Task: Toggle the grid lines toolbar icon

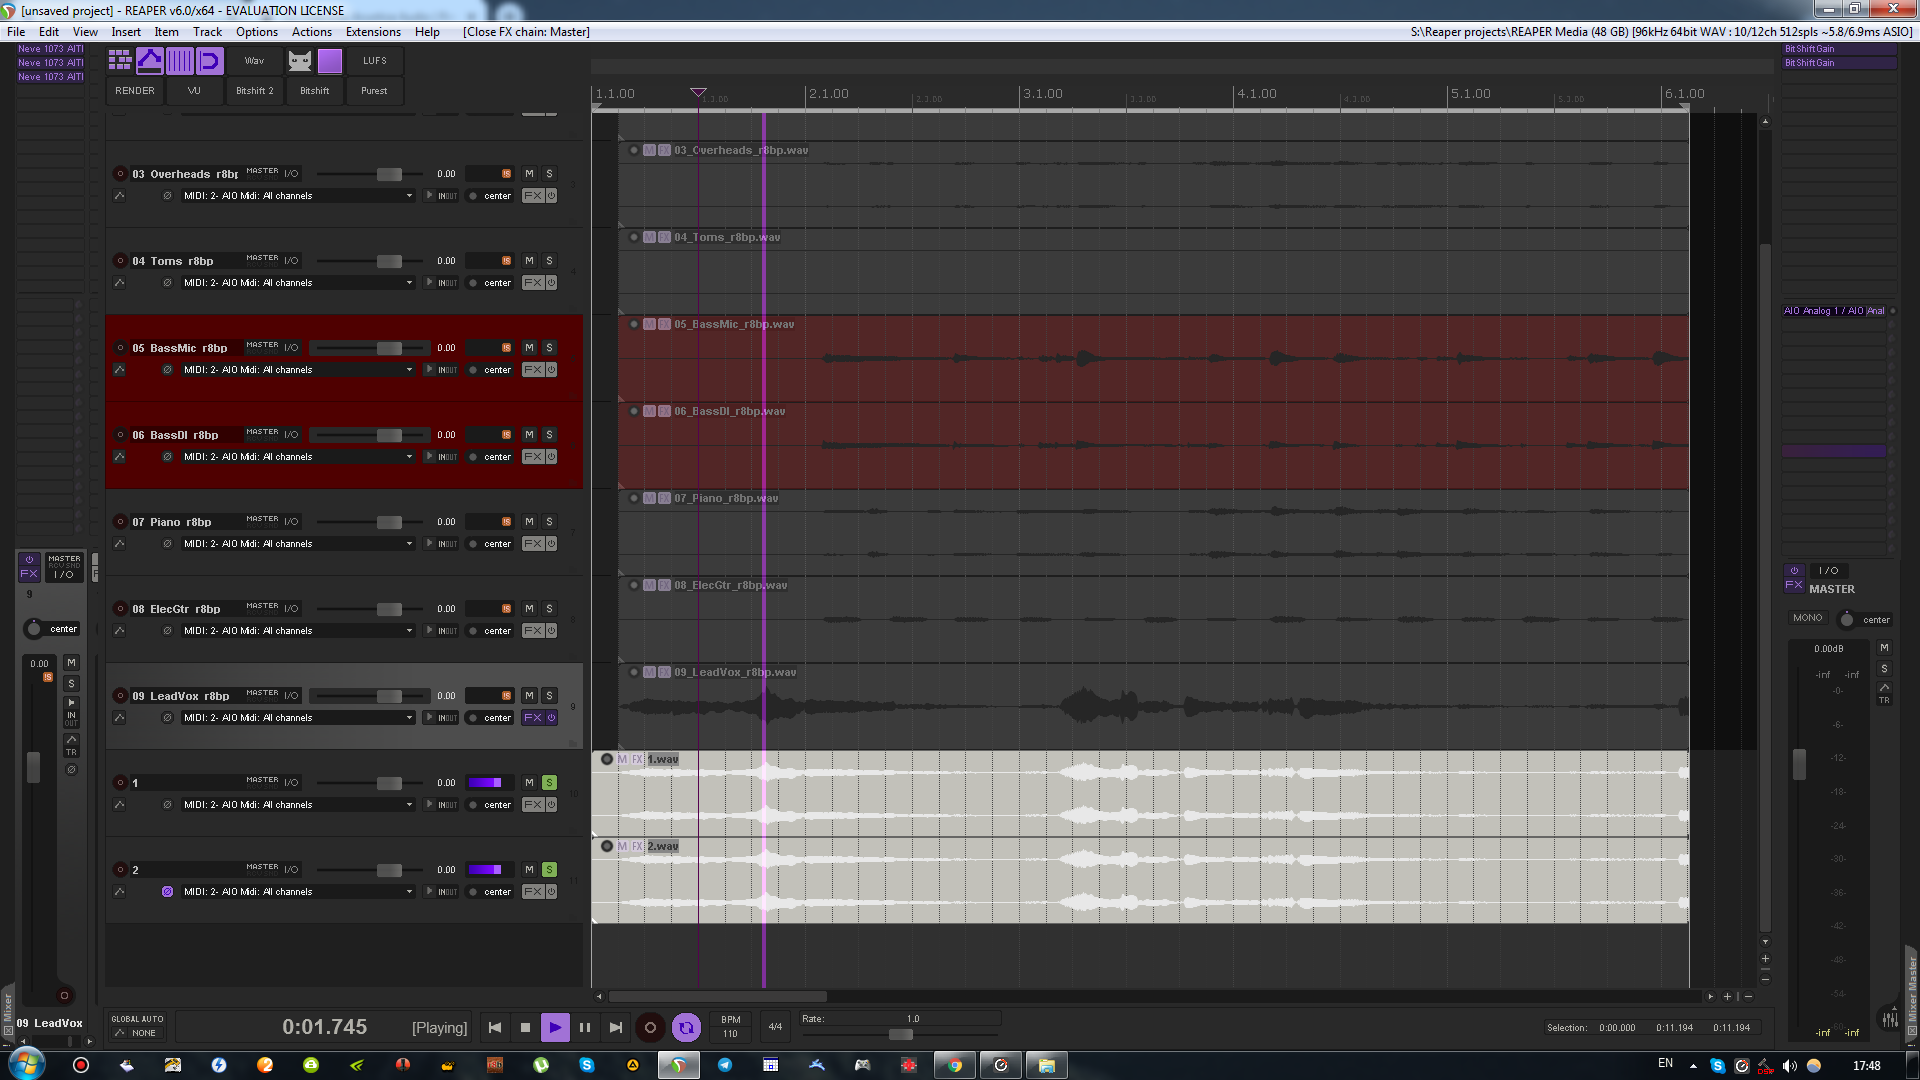Action: point(180,61)
